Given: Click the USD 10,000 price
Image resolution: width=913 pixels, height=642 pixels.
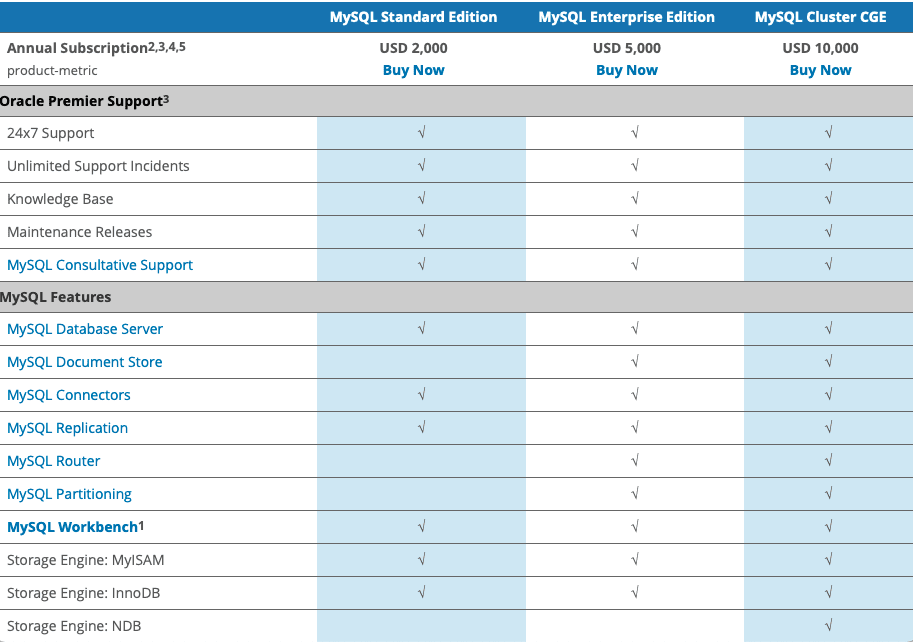Looking at the screenshot, I should 820,48.
